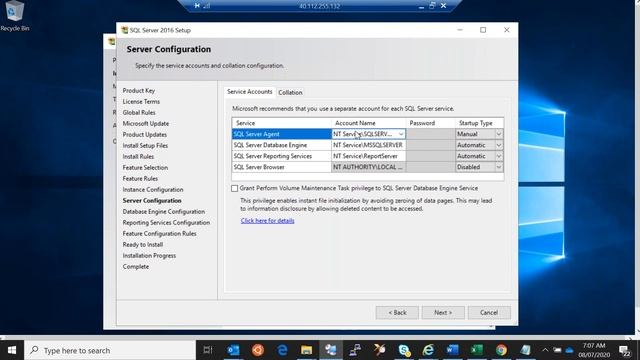Cancel the SQL Server setup
Image resolution: width=640 pixels, height=360 pixels.
point(489,313)
